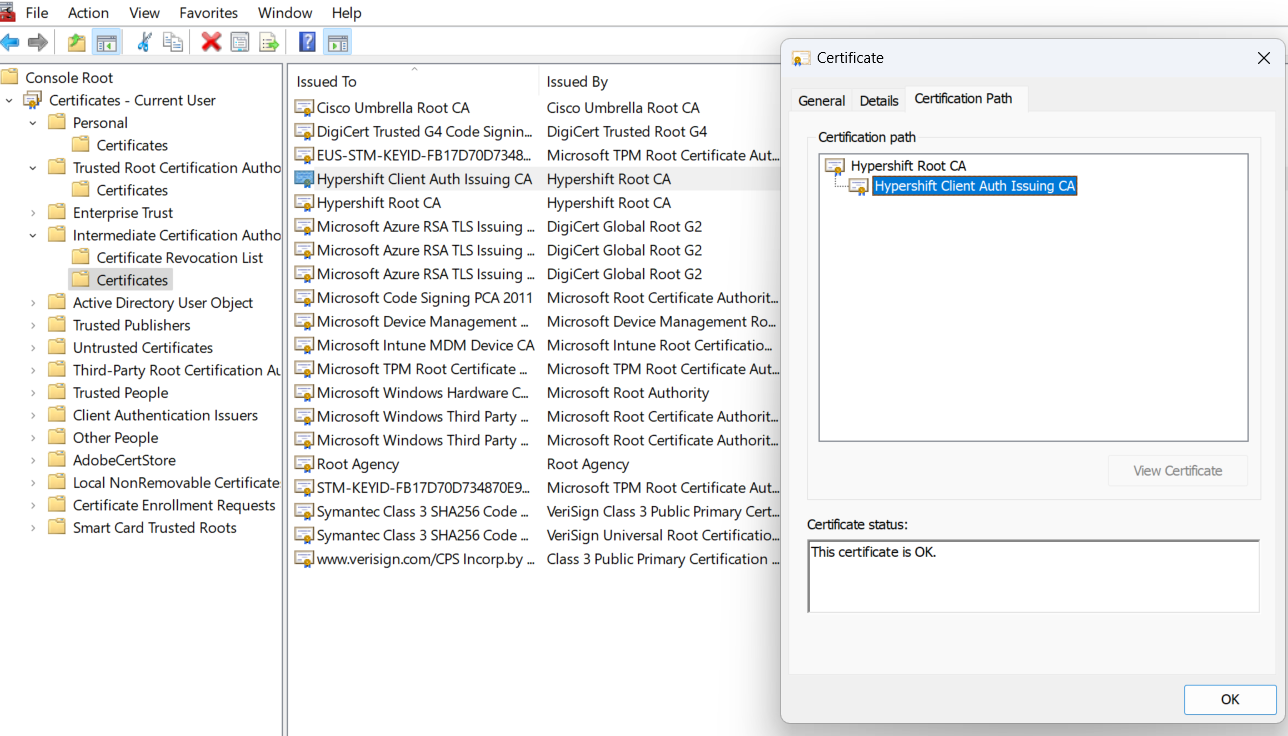1288x736 pixels.
Task: Open the Favorites menu
Action: click(x=209, y=13)
